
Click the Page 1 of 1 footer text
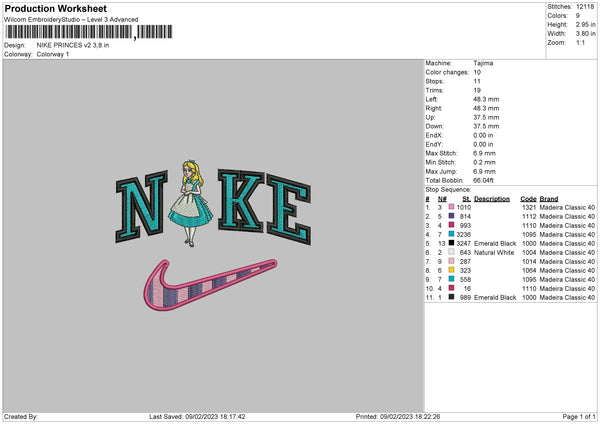(579, 417)
